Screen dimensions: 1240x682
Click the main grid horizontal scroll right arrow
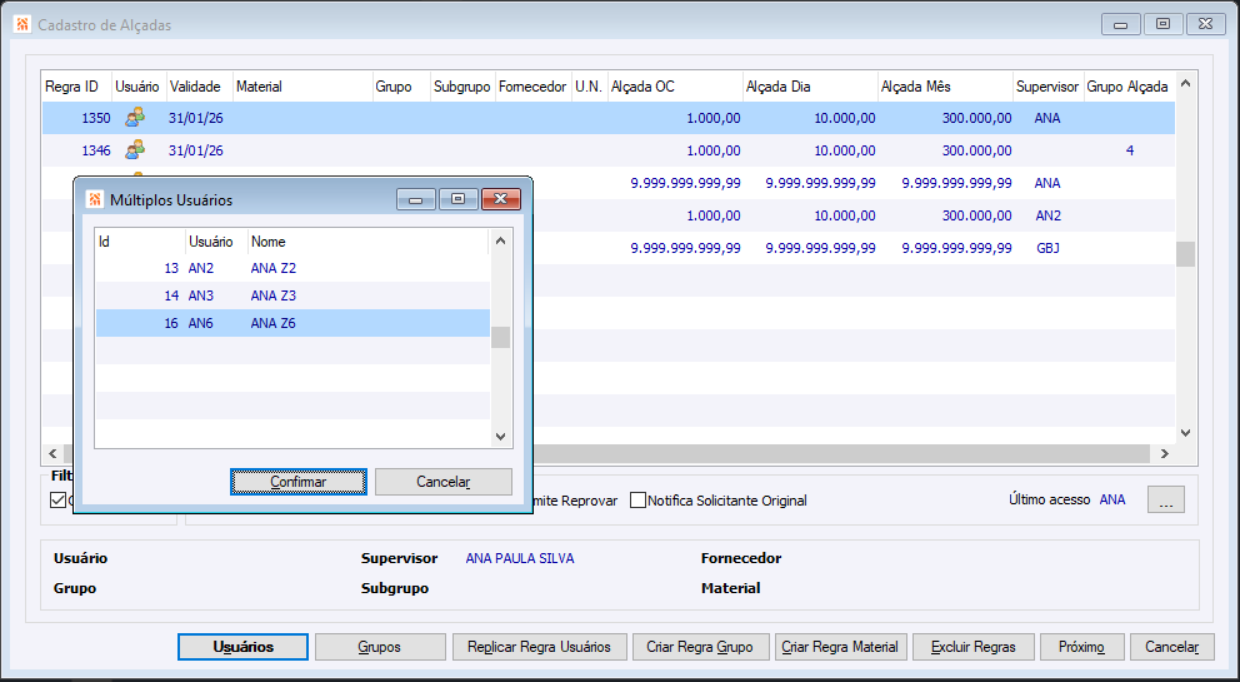pos(1164,454)
